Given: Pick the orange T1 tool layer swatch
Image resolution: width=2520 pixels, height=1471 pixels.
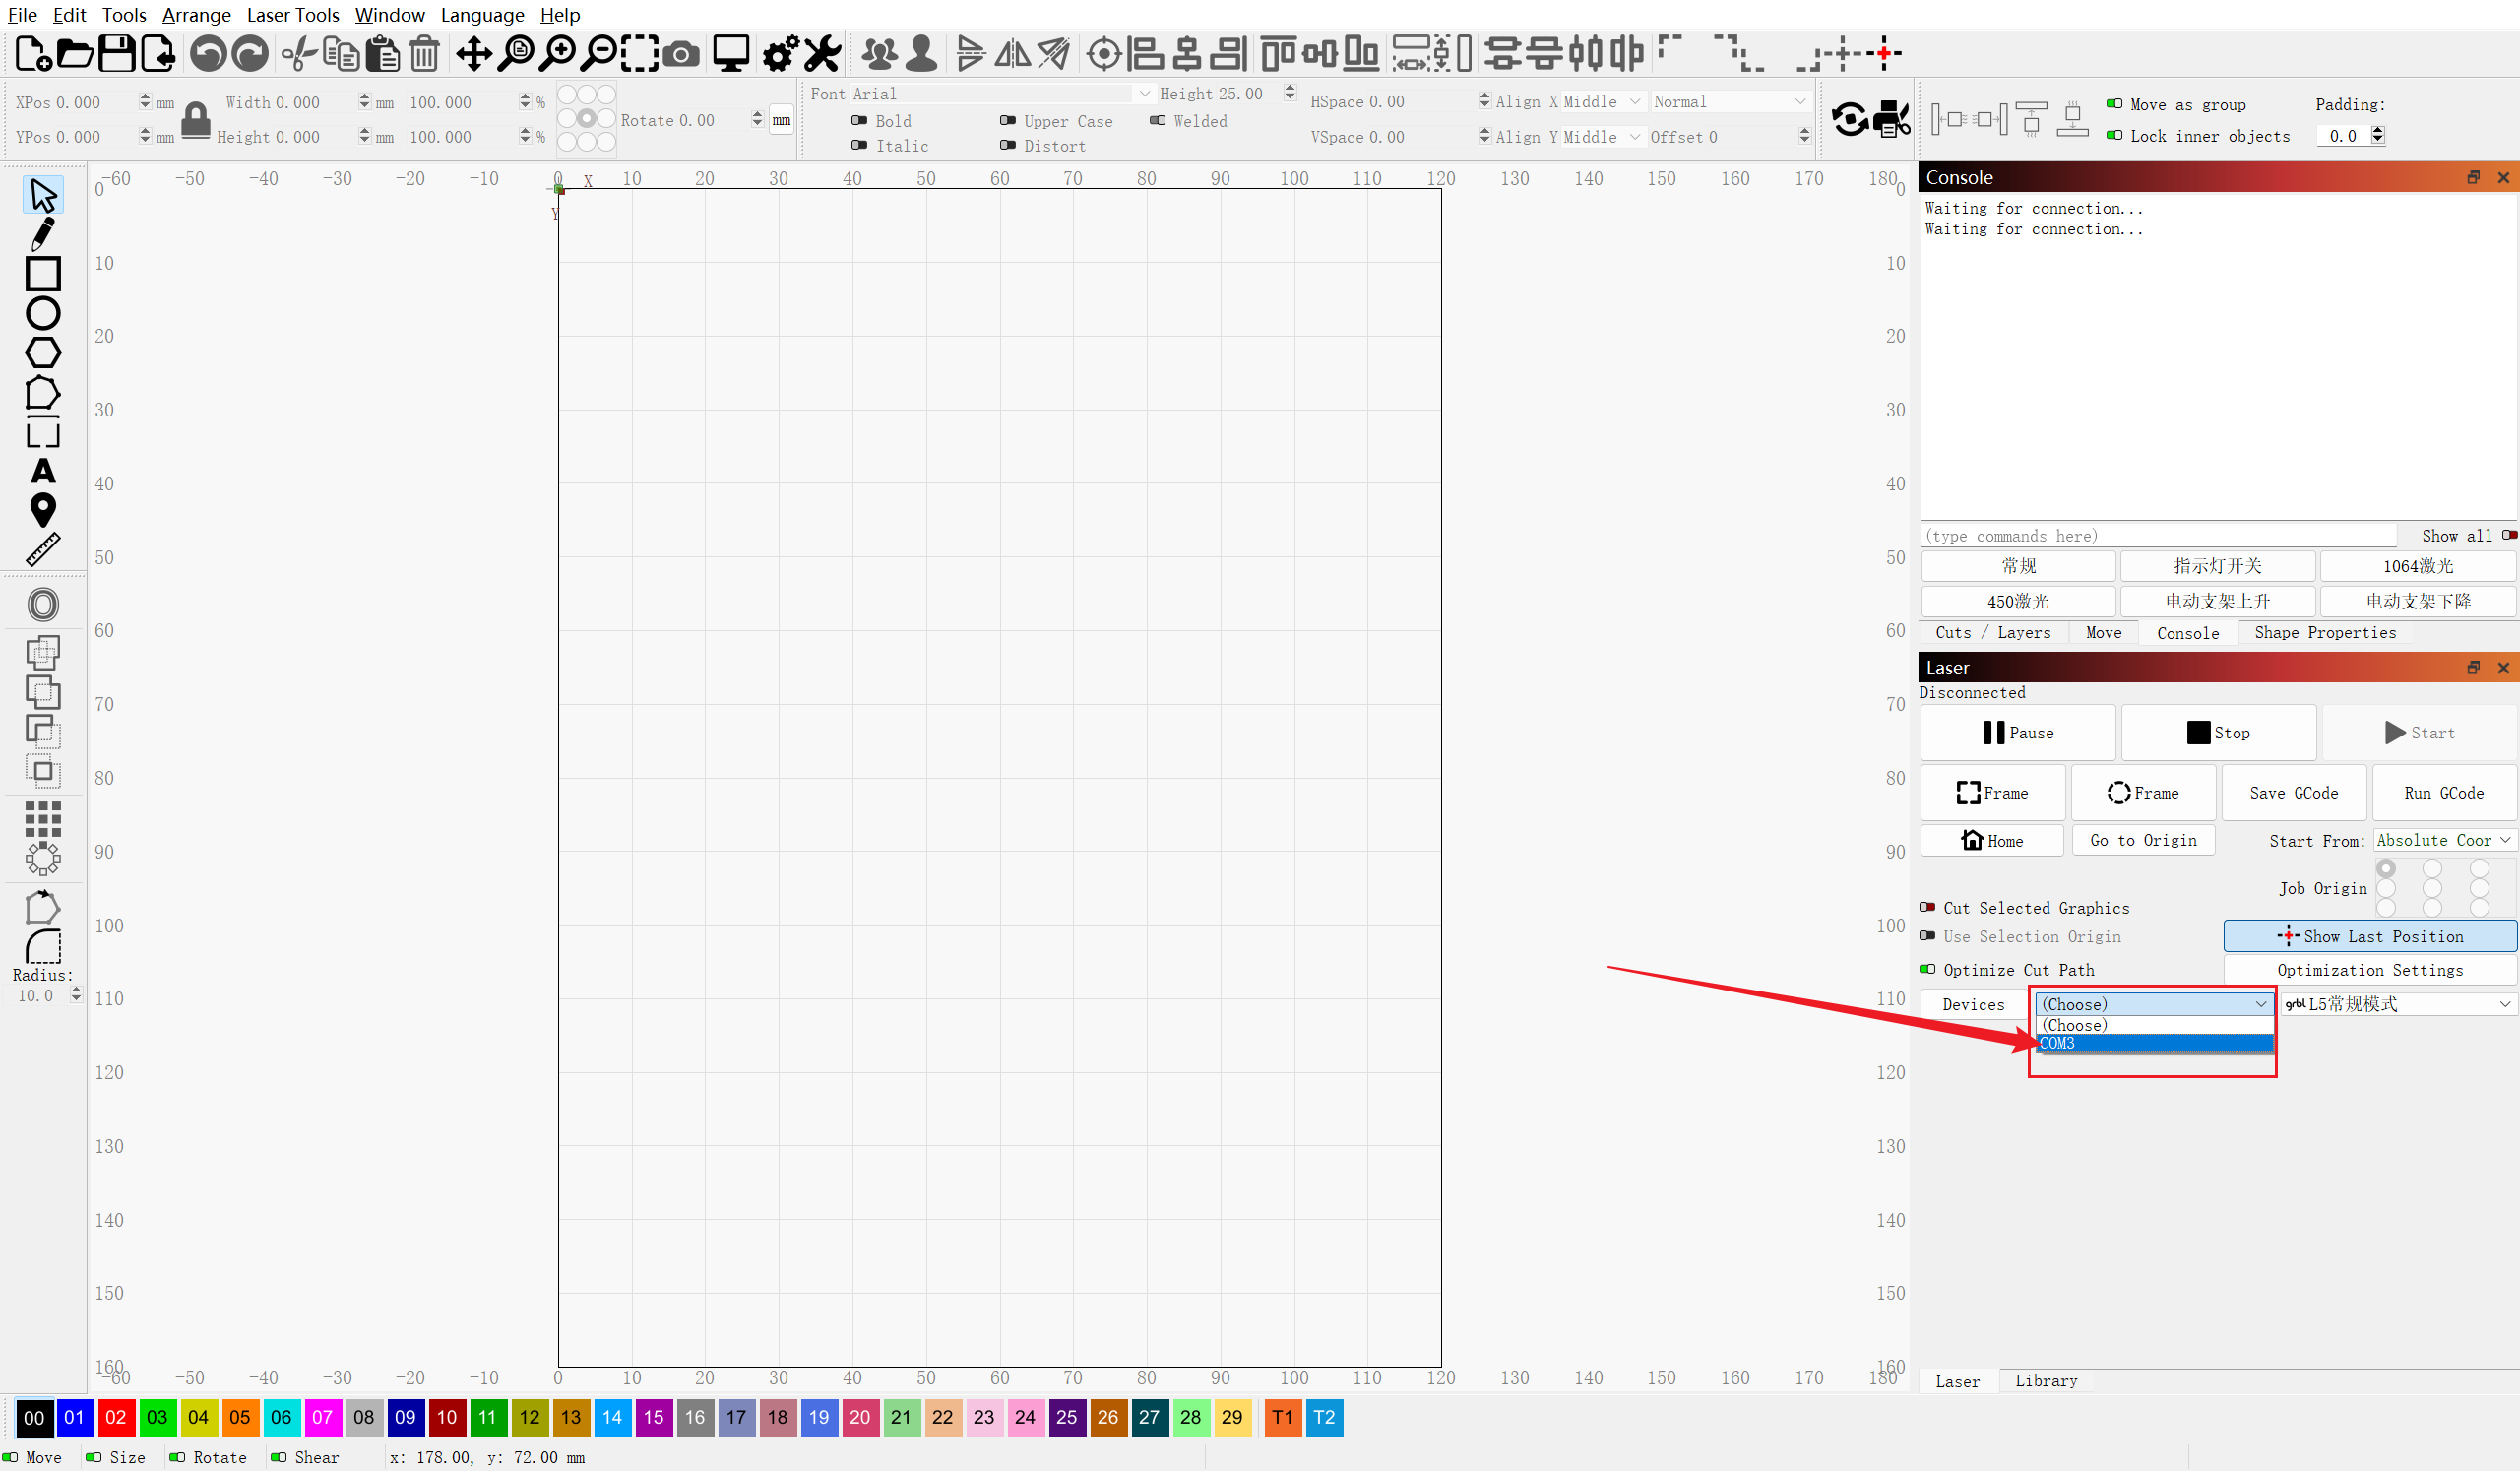Looking at the screenshot, I should click(1282, 1417).
